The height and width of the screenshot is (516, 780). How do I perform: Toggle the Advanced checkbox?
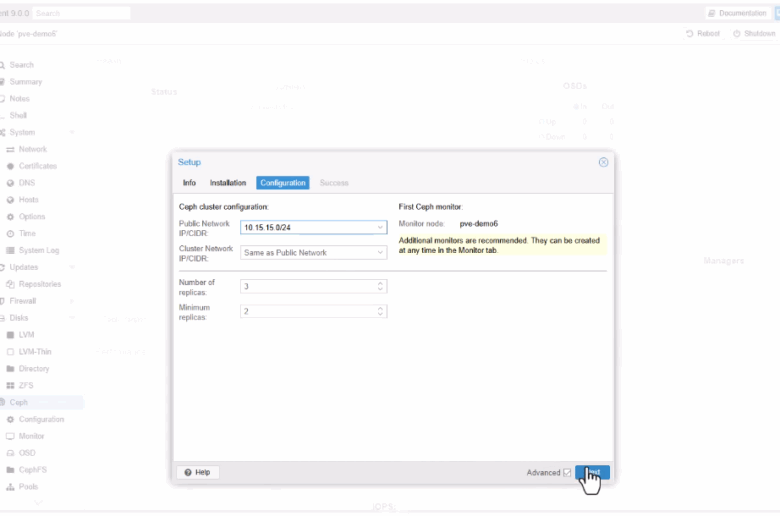pyautogui.click(x=567, y=472)
